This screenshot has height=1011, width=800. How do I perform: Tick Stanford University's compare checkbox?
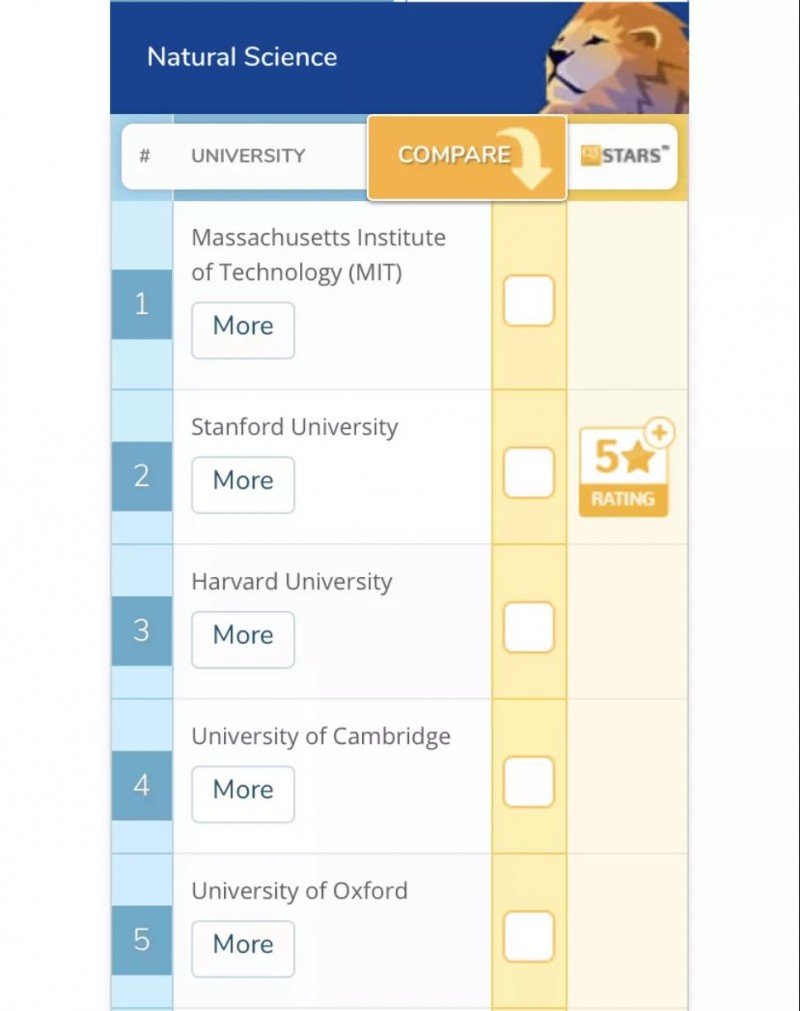pyautogui.click(x=529, y=473)
